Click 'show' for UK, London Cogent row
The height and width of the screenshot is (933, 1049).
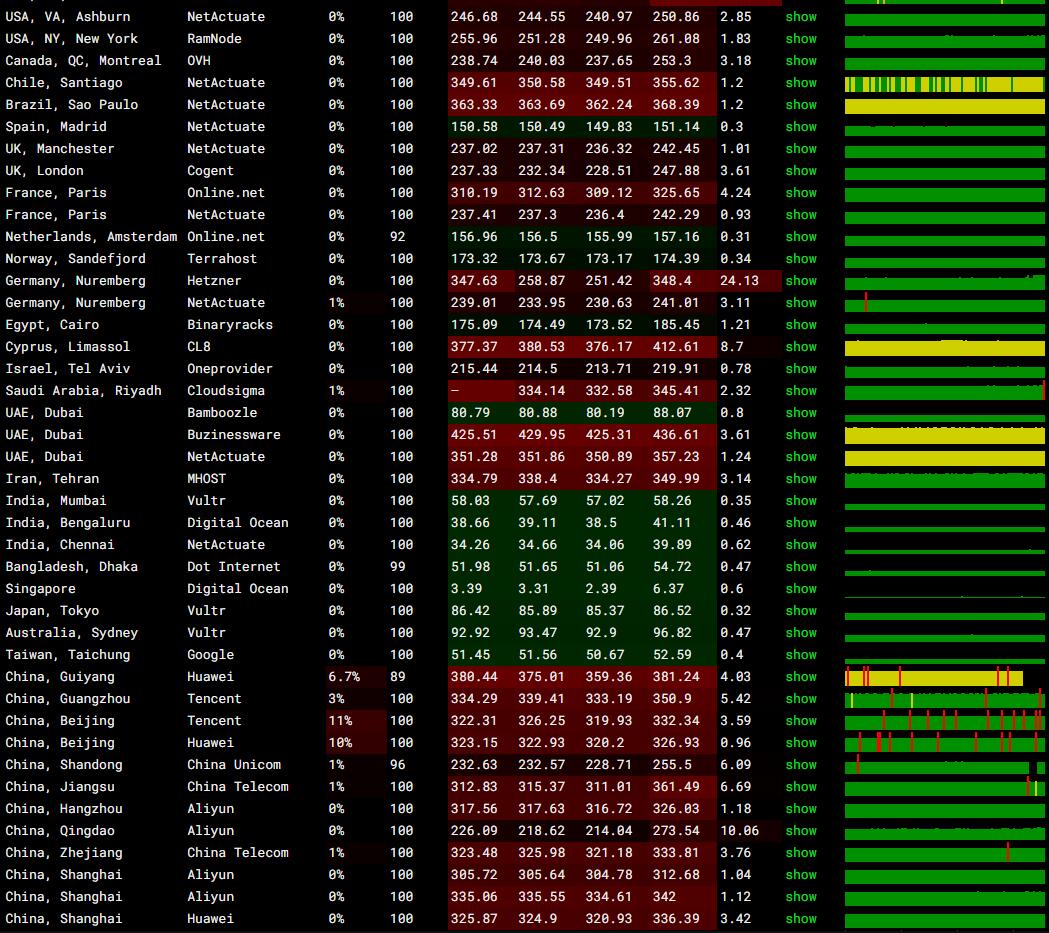point(801,171)
